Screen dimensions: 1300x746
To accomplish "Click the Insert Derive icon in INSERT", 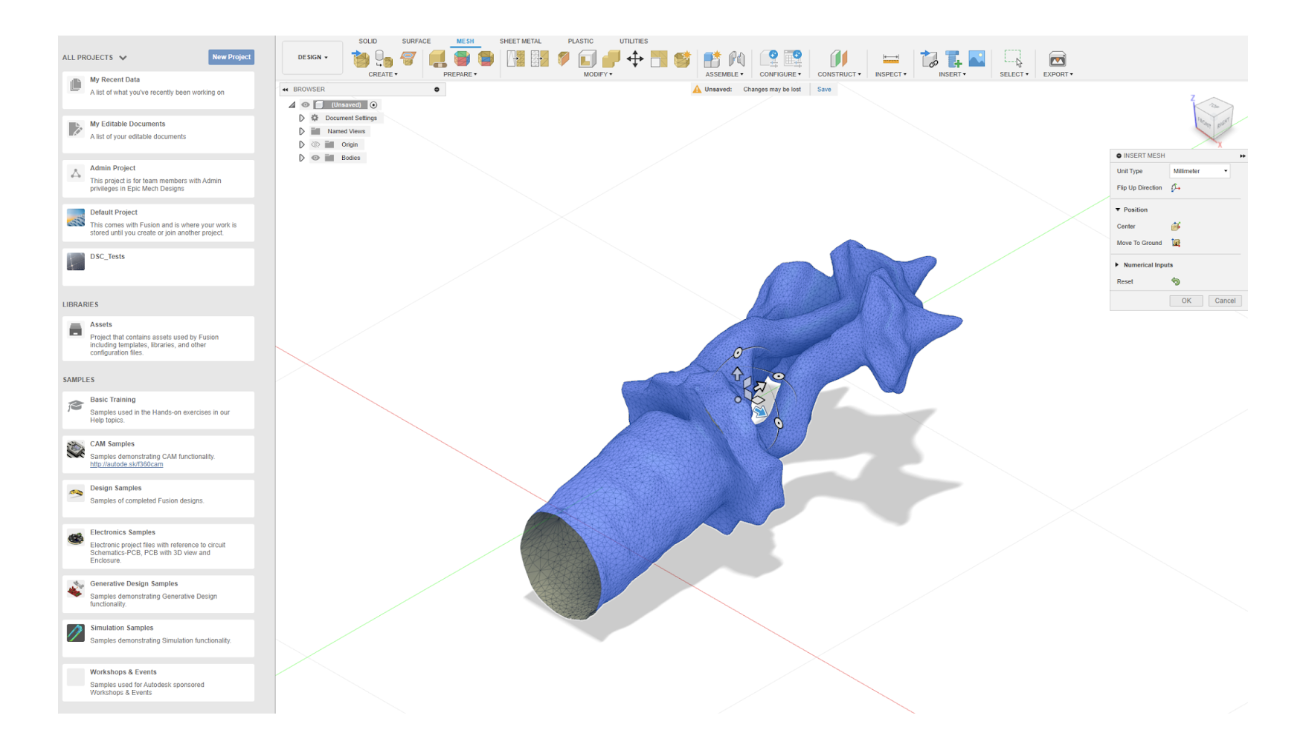I will pyautogui.click(x=929, y=59).
